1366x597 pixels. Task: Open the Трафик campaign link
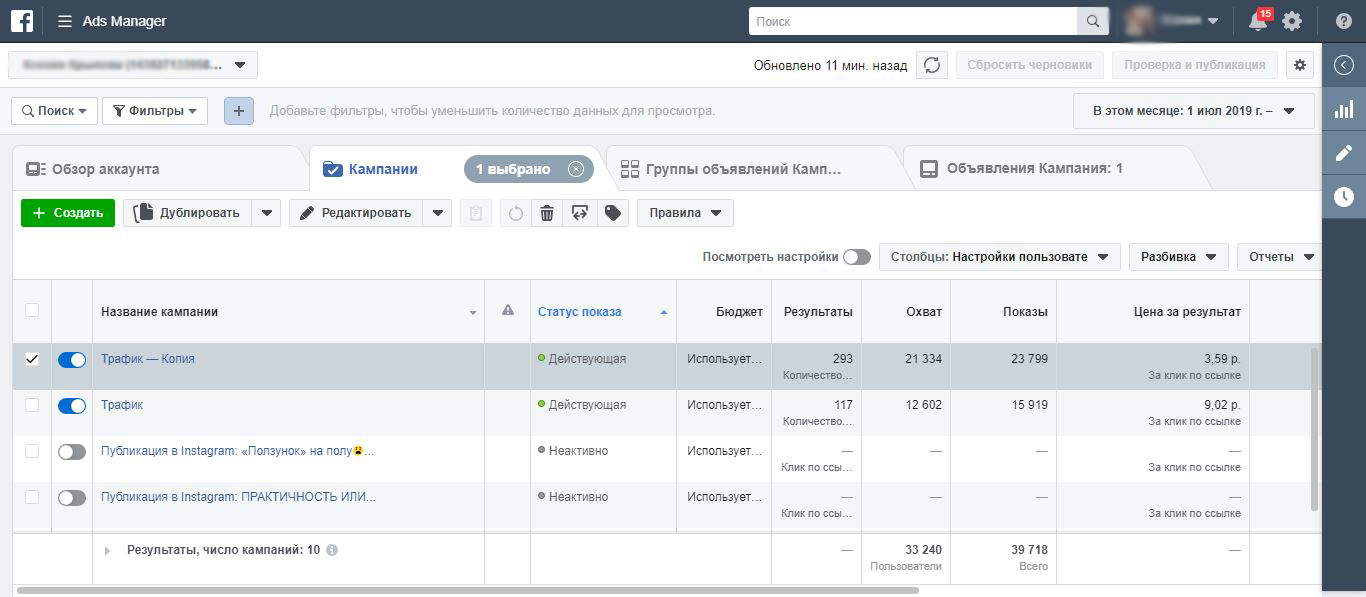122,405
